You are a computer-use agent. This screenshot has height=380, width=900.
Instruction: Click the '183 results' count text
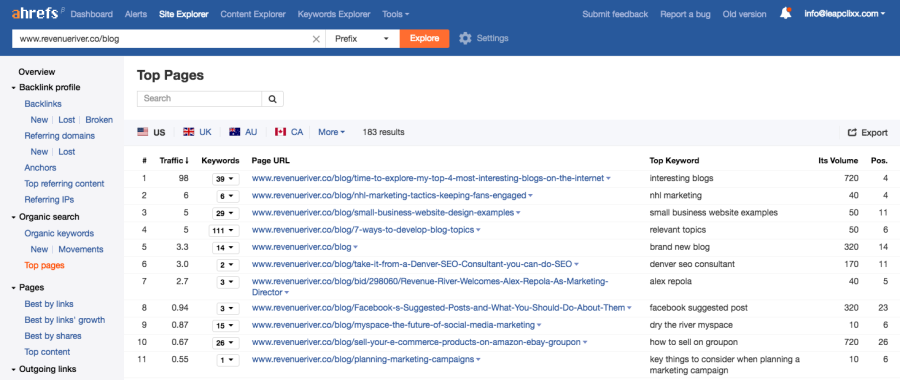pos(383,132)
